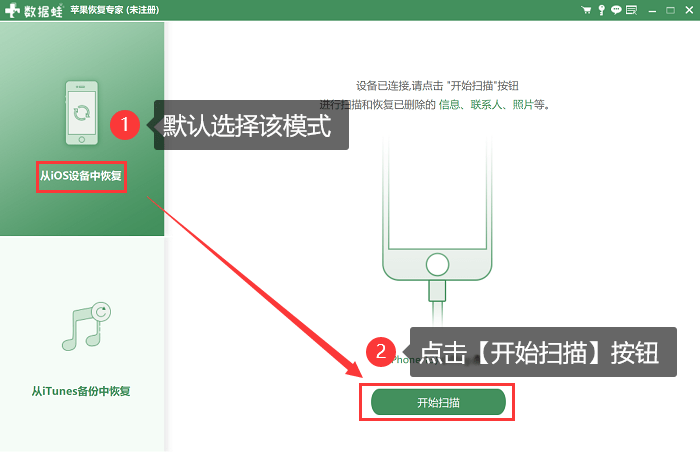This screenshot has height=452, width=700.
Task: Open the menu list icon in title bar
Action: coord(631,10)
